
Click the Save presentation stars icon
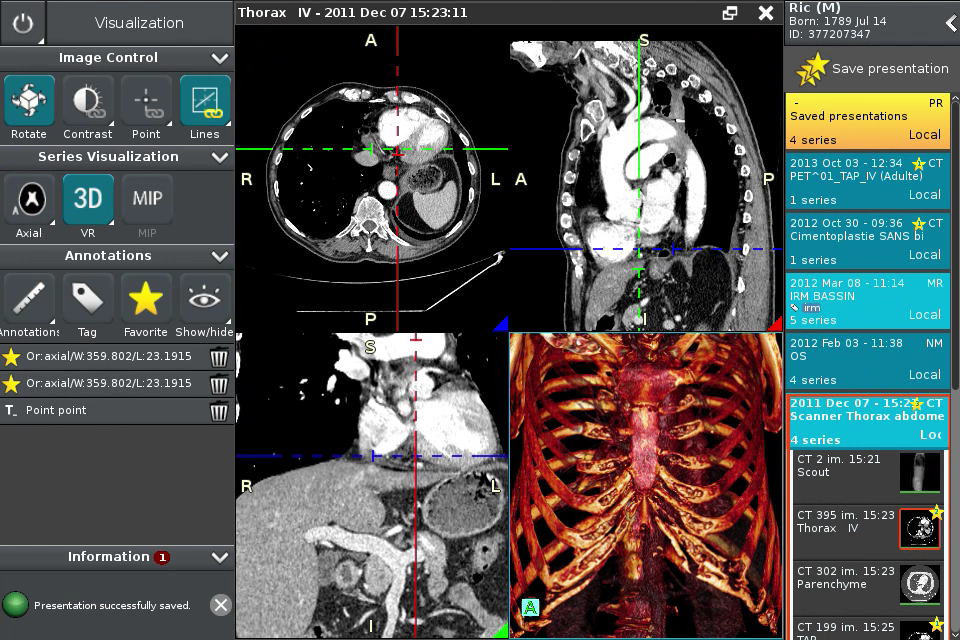coord(811,69)
